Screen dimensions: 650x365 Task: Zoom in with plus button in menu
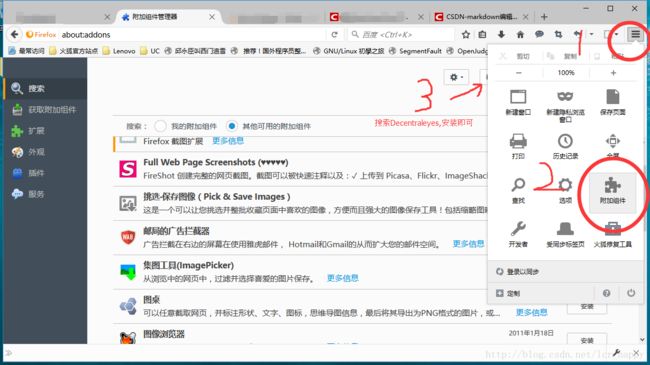613,73
